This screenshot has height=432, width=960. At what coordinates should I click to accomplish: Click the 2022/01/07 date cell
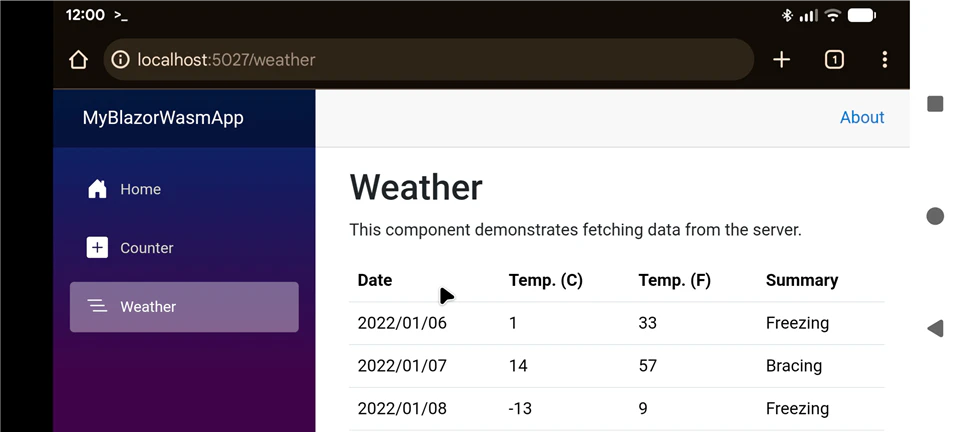click(x=402, y=366)
